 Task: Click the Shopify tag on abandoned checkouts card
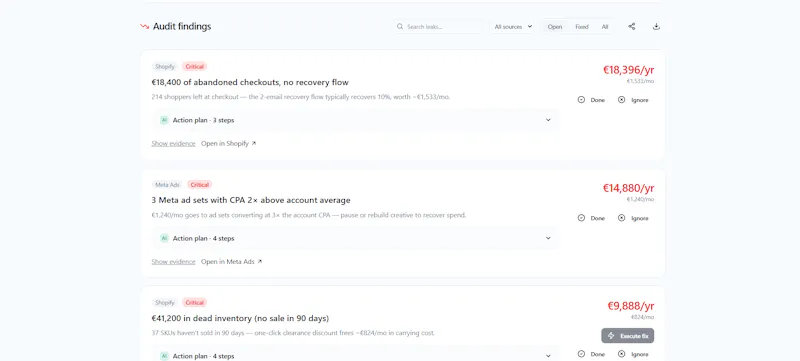point(165,67)
